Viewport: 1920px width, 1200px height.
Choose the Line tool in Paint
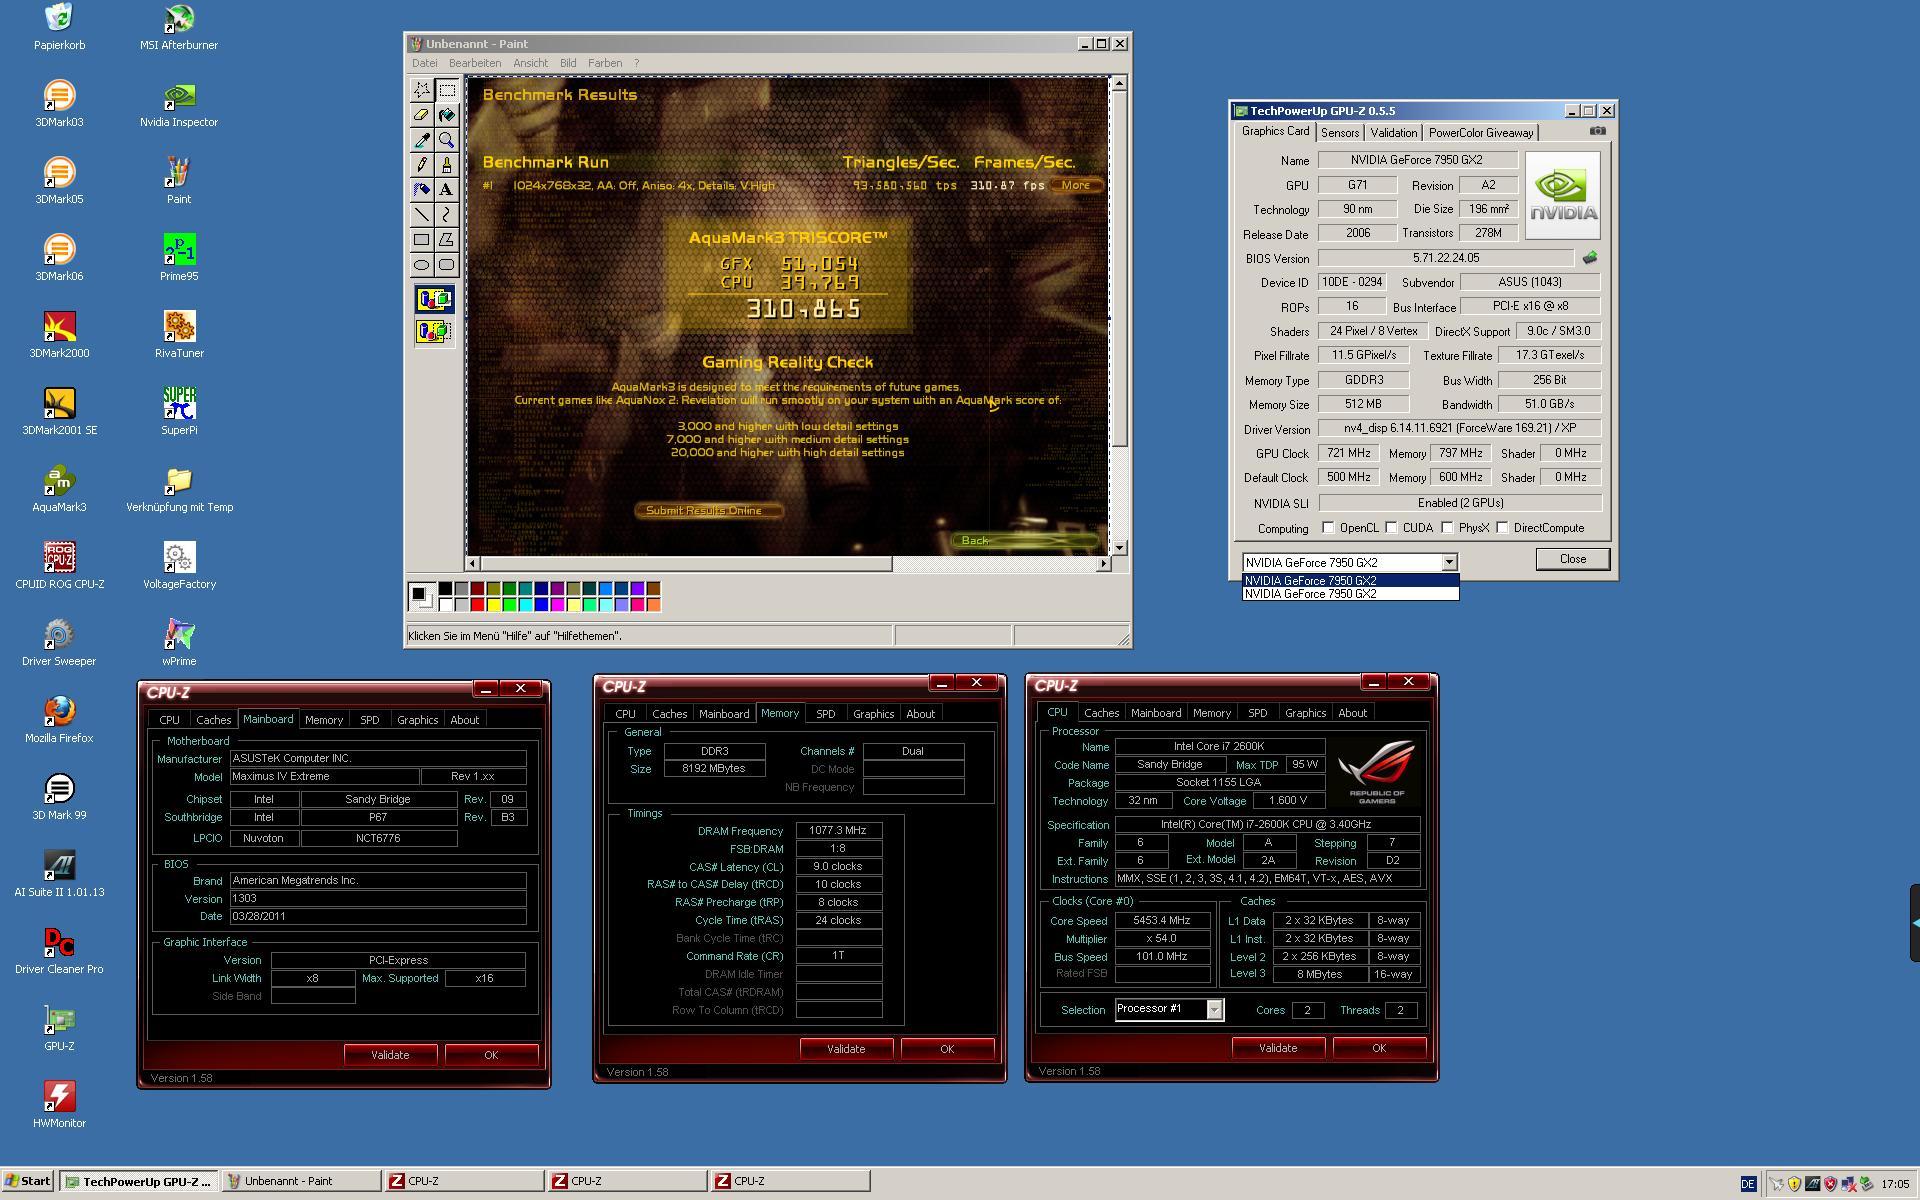[422, 215]
